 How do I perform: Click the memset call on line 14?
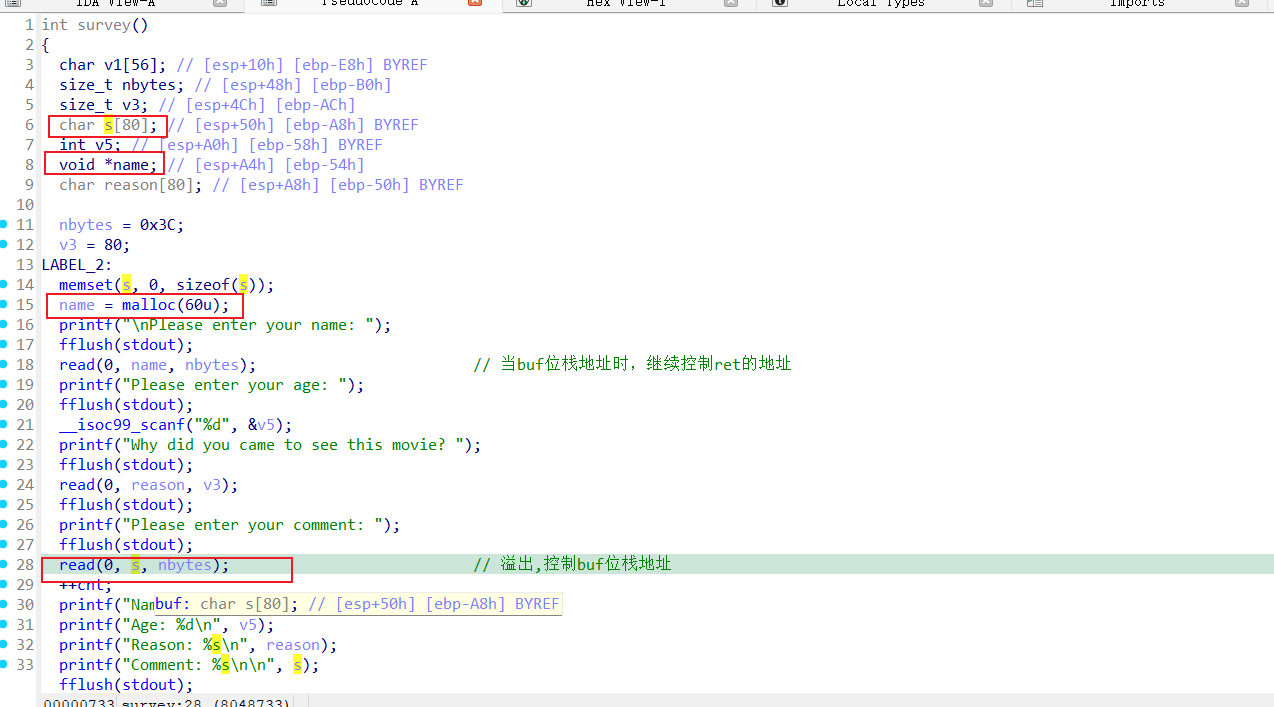(x=86, y=285)
